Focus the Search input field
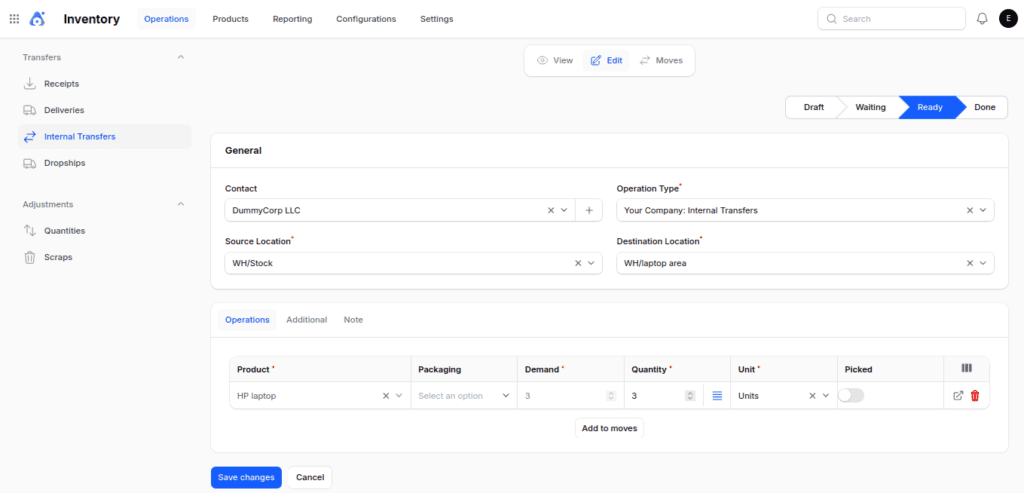 891,19
